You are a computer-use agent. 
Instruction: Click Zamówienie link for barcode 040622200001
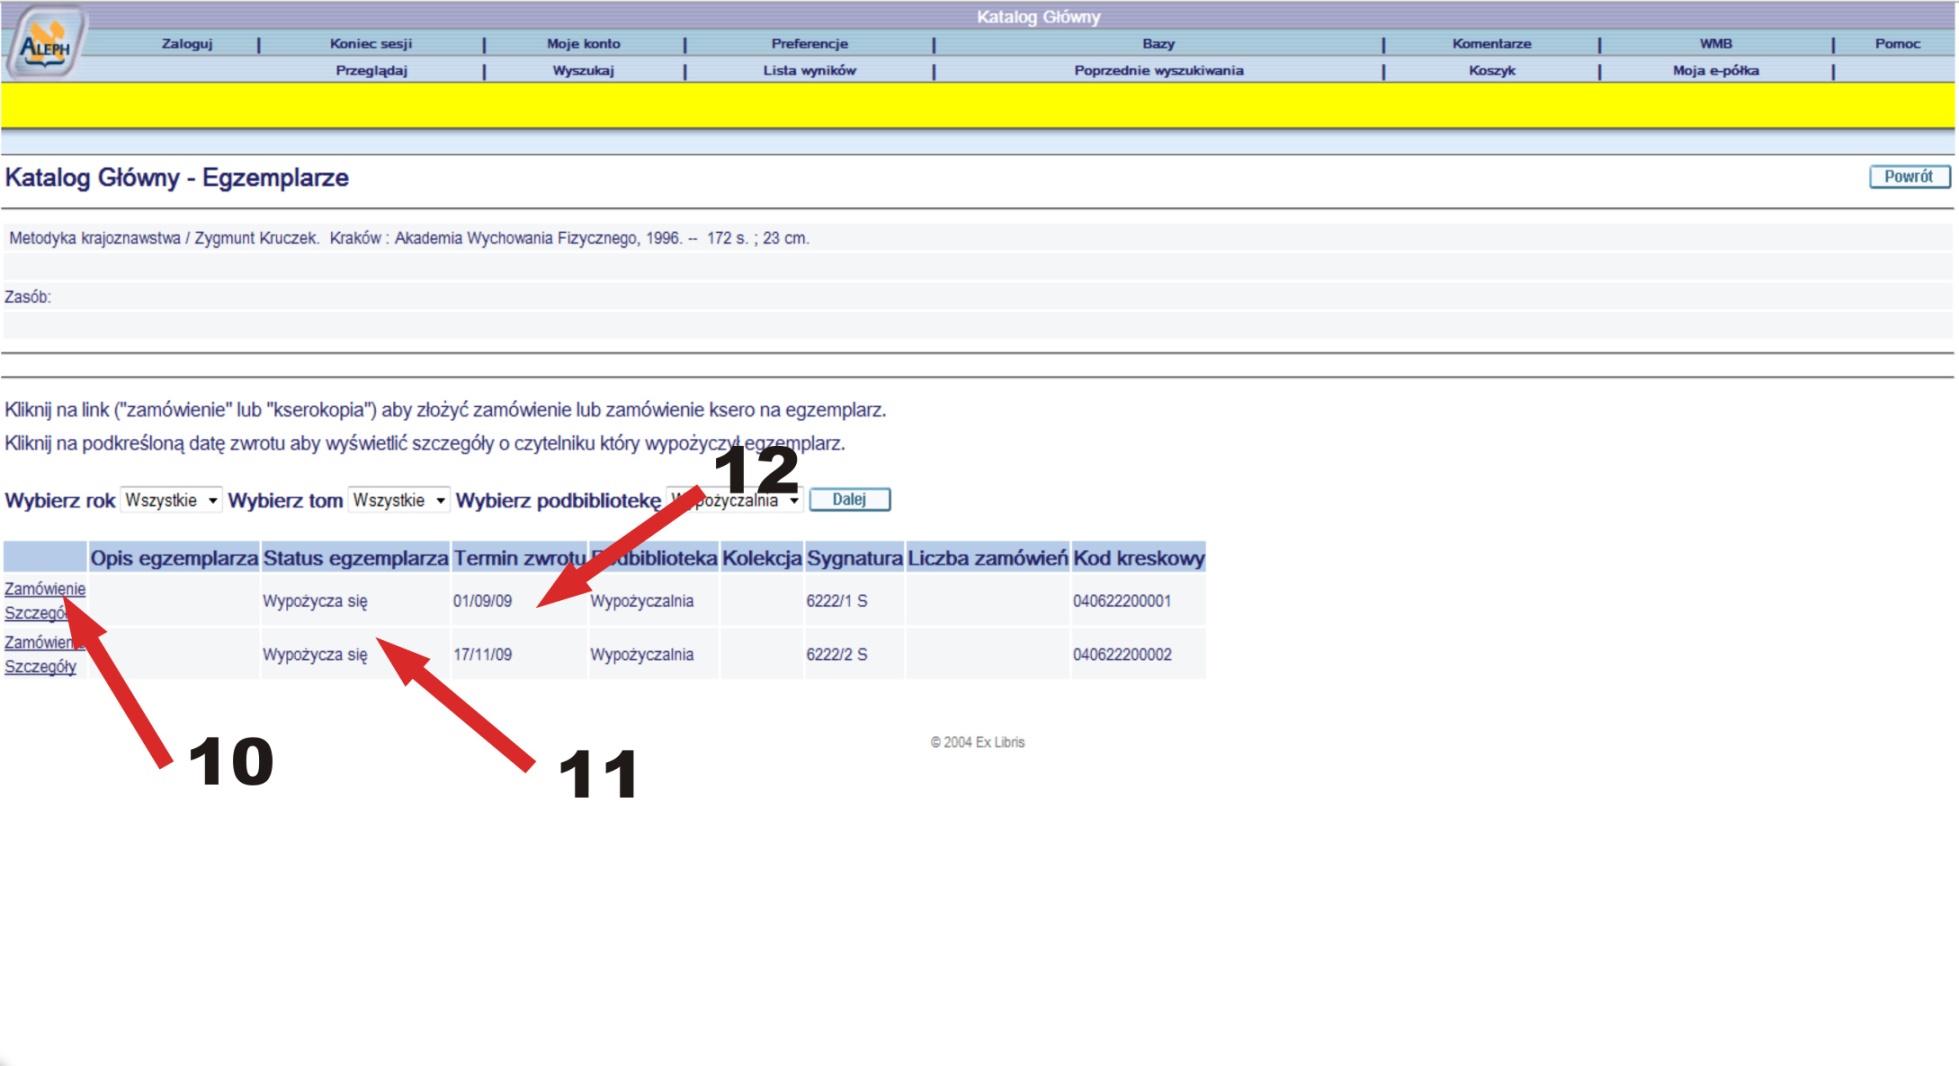coord(45,588)
